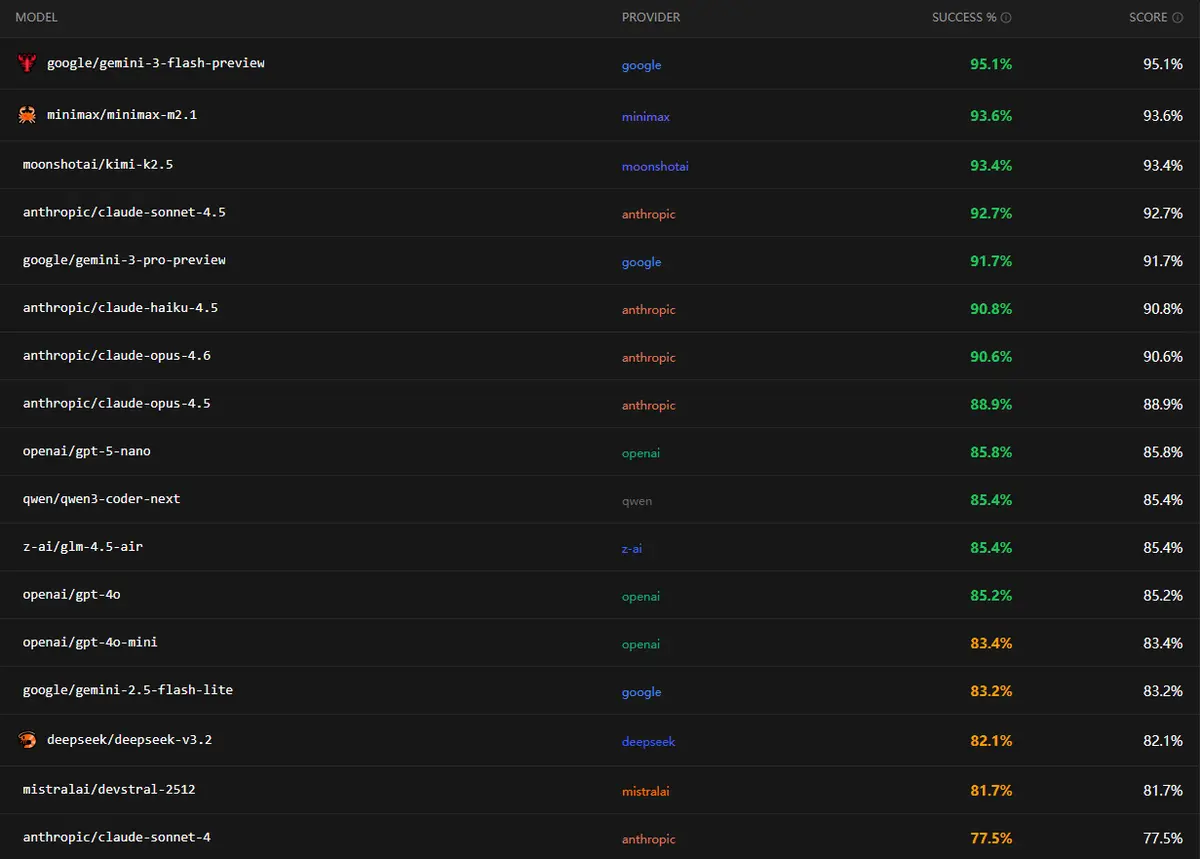Select the anthropic/claude-opus-4.5 model name
The image size is (1200, 859).
117,404
